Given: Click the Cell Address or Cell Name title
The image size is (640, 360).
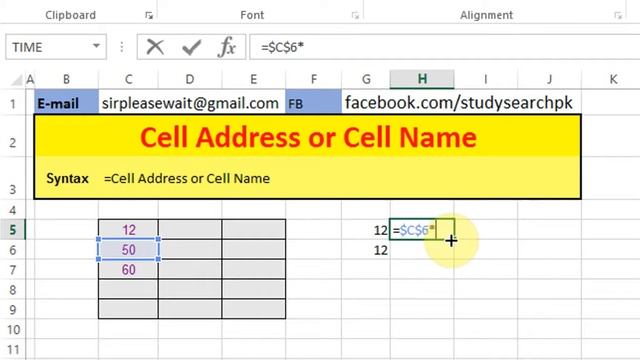Looking at the screenshot, I should click(x=308, y=137).
